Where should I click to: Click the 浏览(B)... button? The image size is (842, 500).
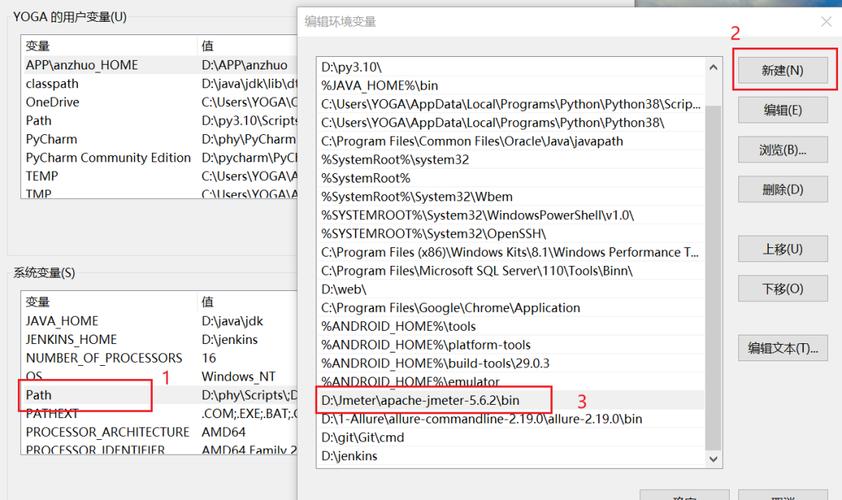tap(782, 150)
